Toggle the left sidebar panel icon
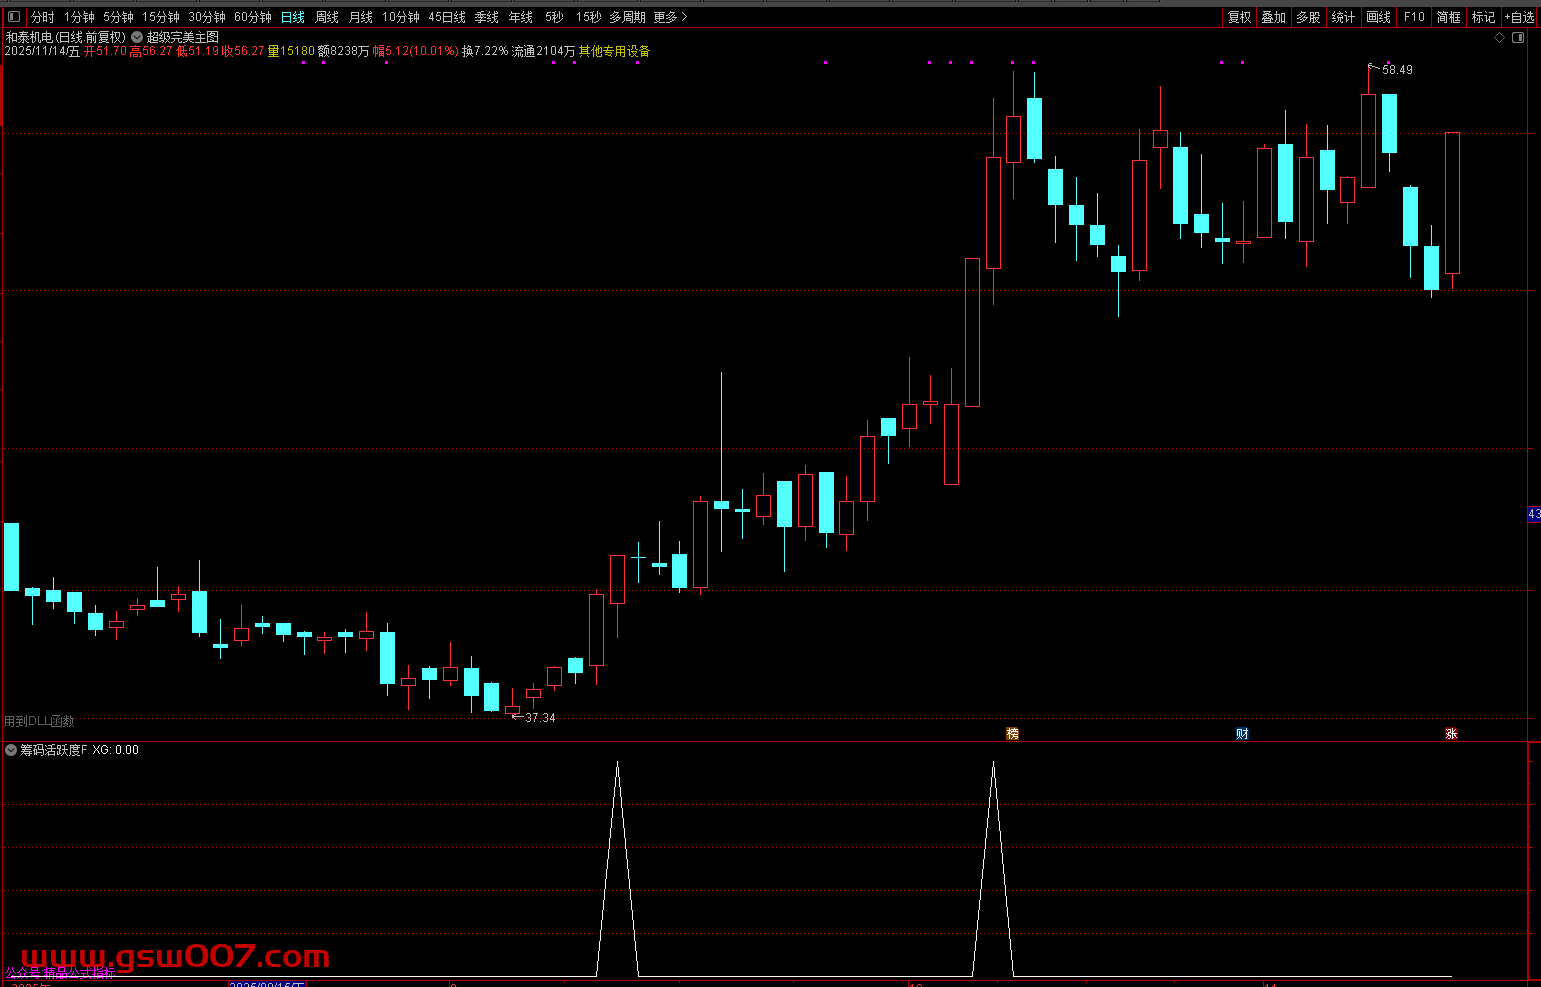 click(13, 17)
